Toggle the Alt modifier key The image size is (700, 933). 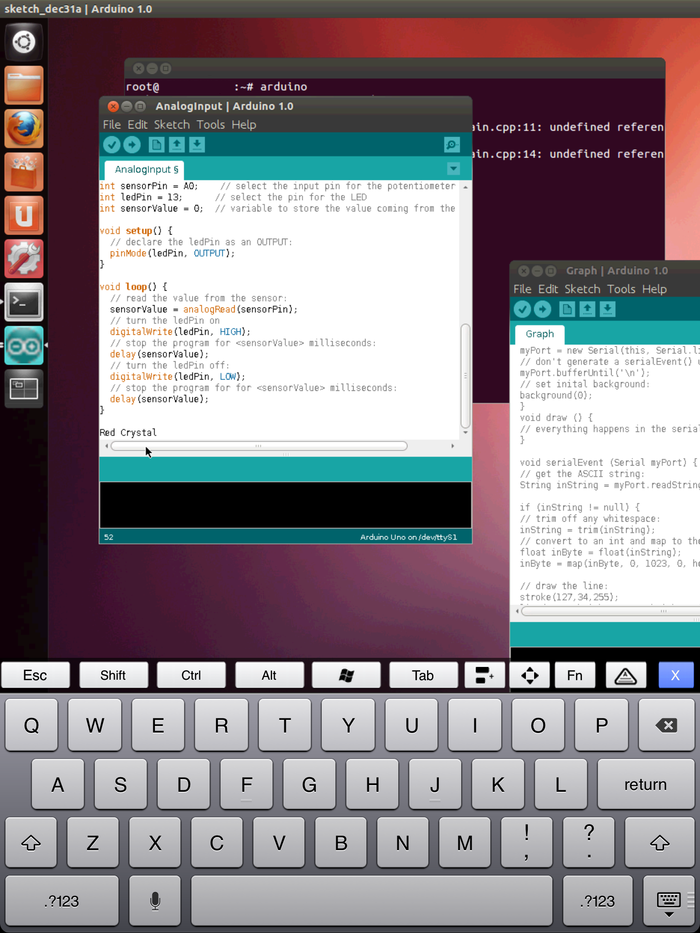tap(269, 675)
